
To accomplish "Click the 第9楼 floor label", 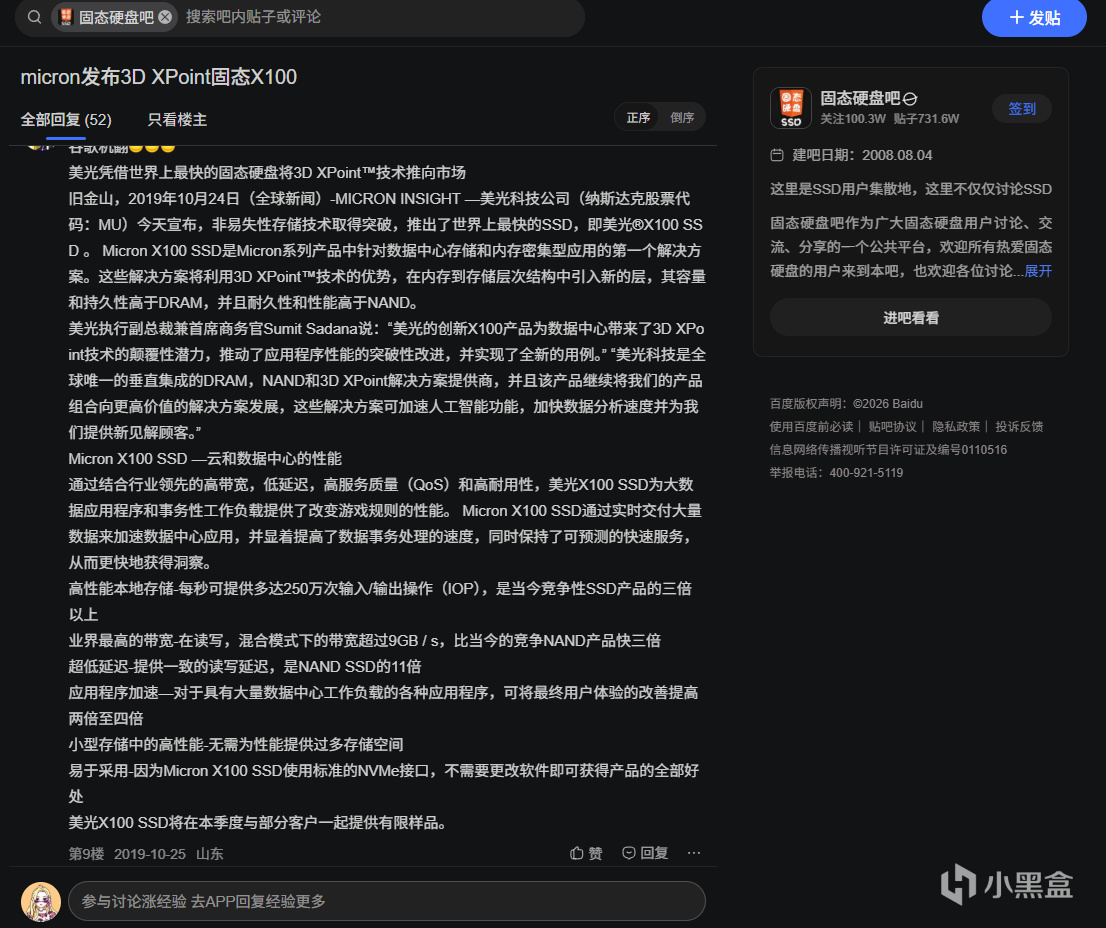I will [x=86, y=854].
